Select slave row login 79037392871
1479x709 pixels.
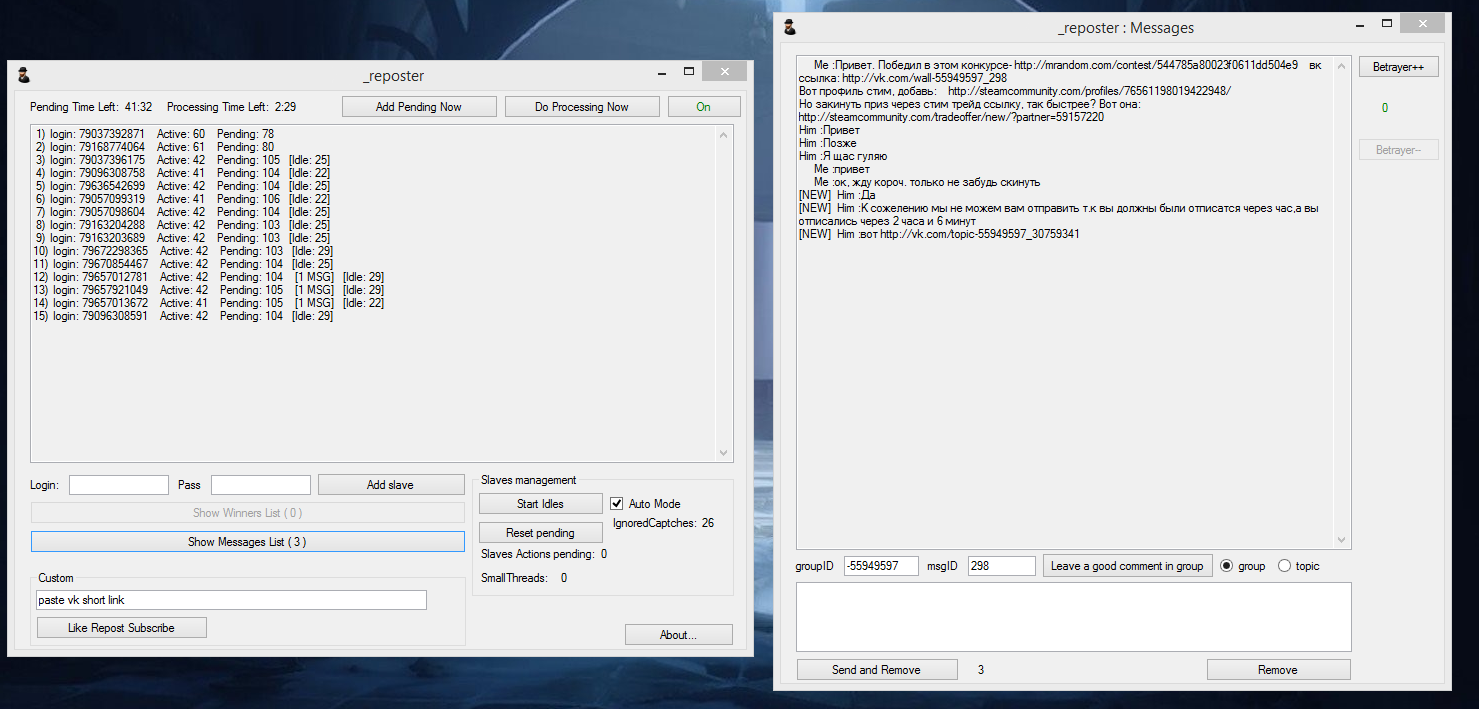tap(155, 134)
